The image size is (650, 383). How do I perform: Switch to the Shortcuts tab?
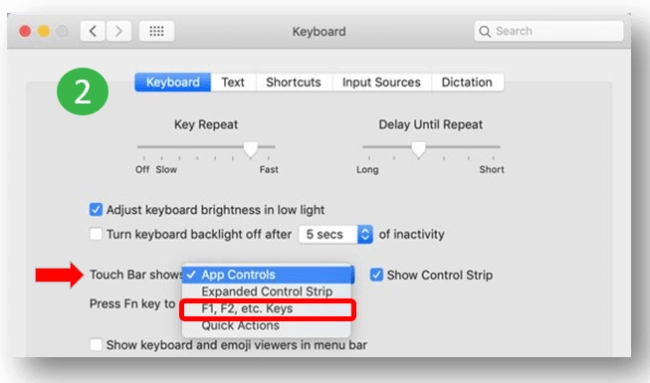pyautogui.click(x=293, y=82)
